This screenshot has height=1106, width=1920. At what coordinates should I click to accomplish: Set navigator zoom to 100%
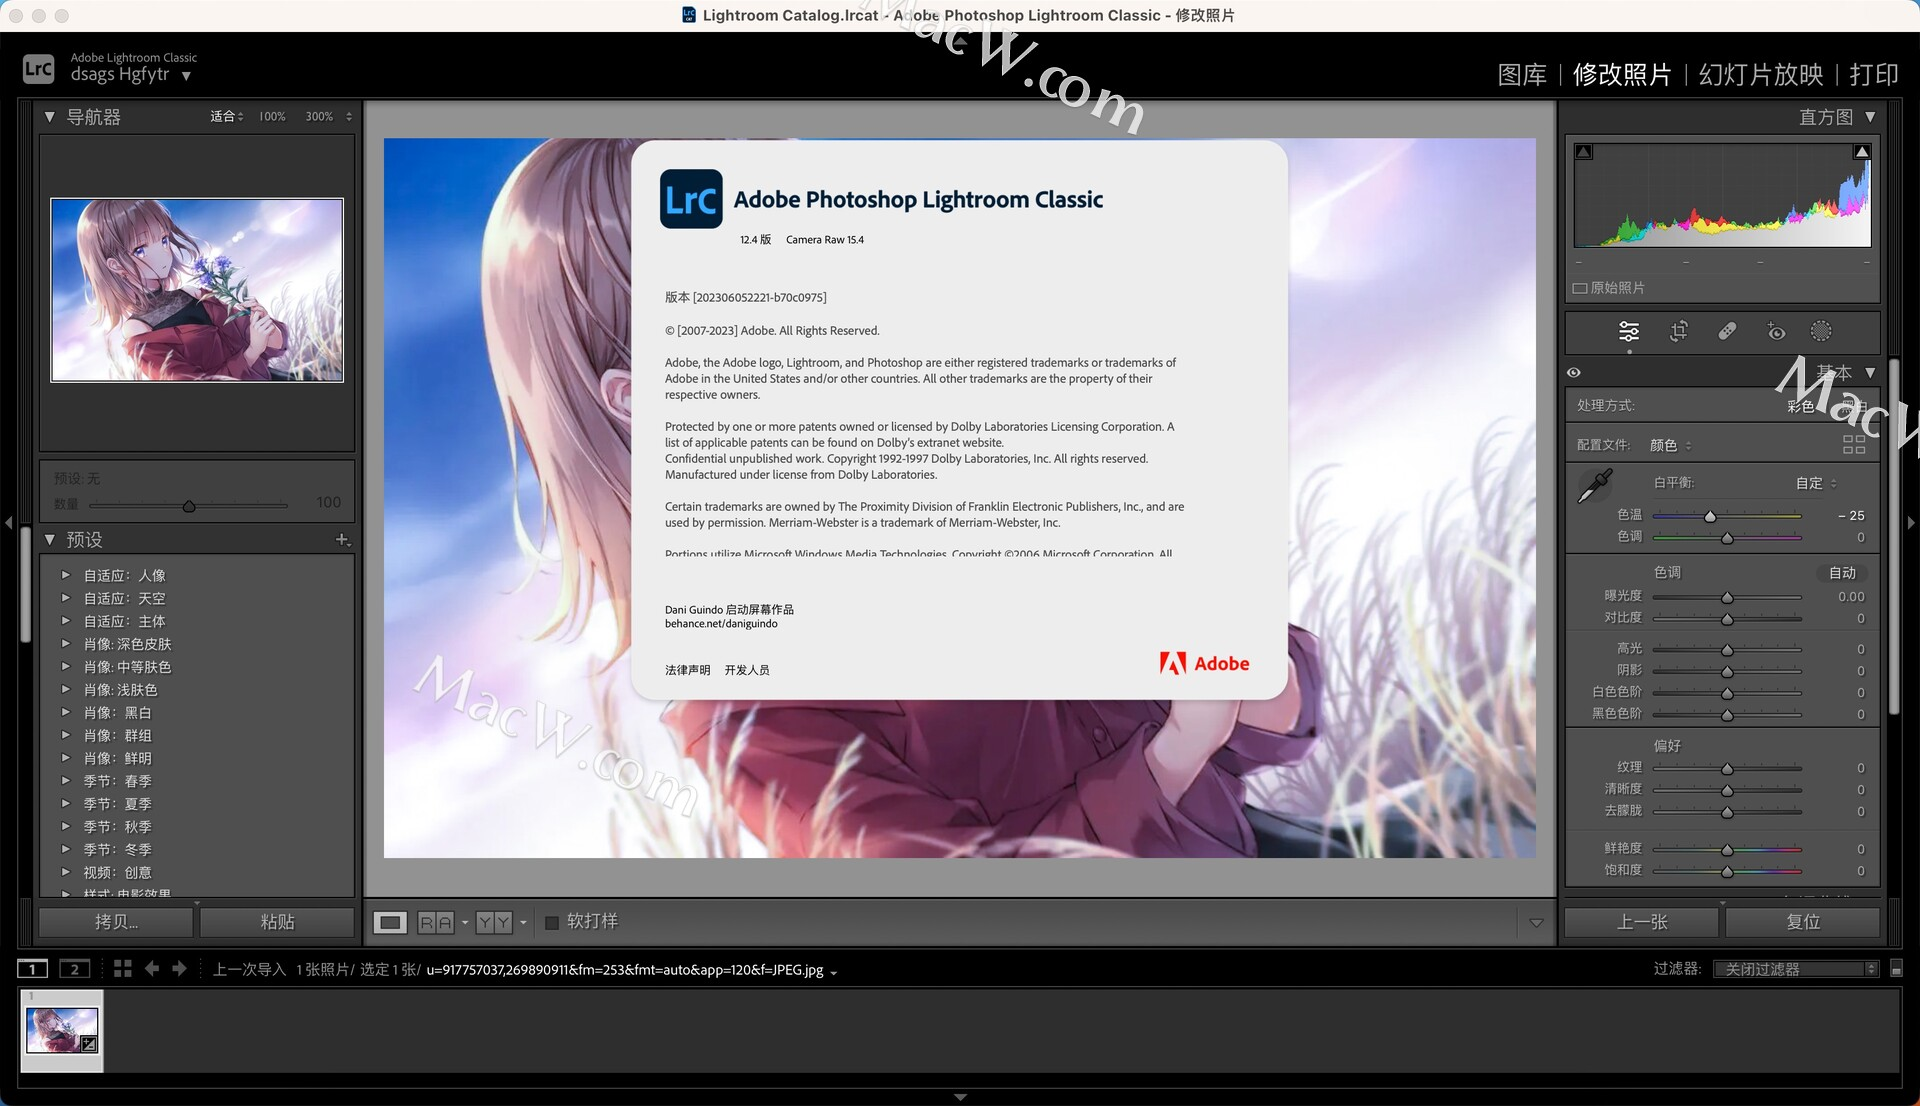coord(272,117)
